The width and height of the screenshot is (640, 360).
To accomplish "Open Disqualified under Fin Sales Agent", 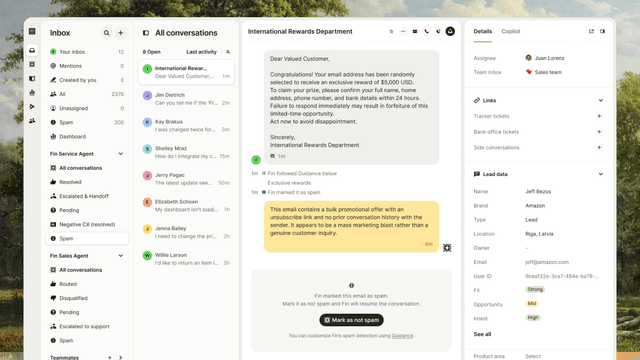I will pos(87,298).
